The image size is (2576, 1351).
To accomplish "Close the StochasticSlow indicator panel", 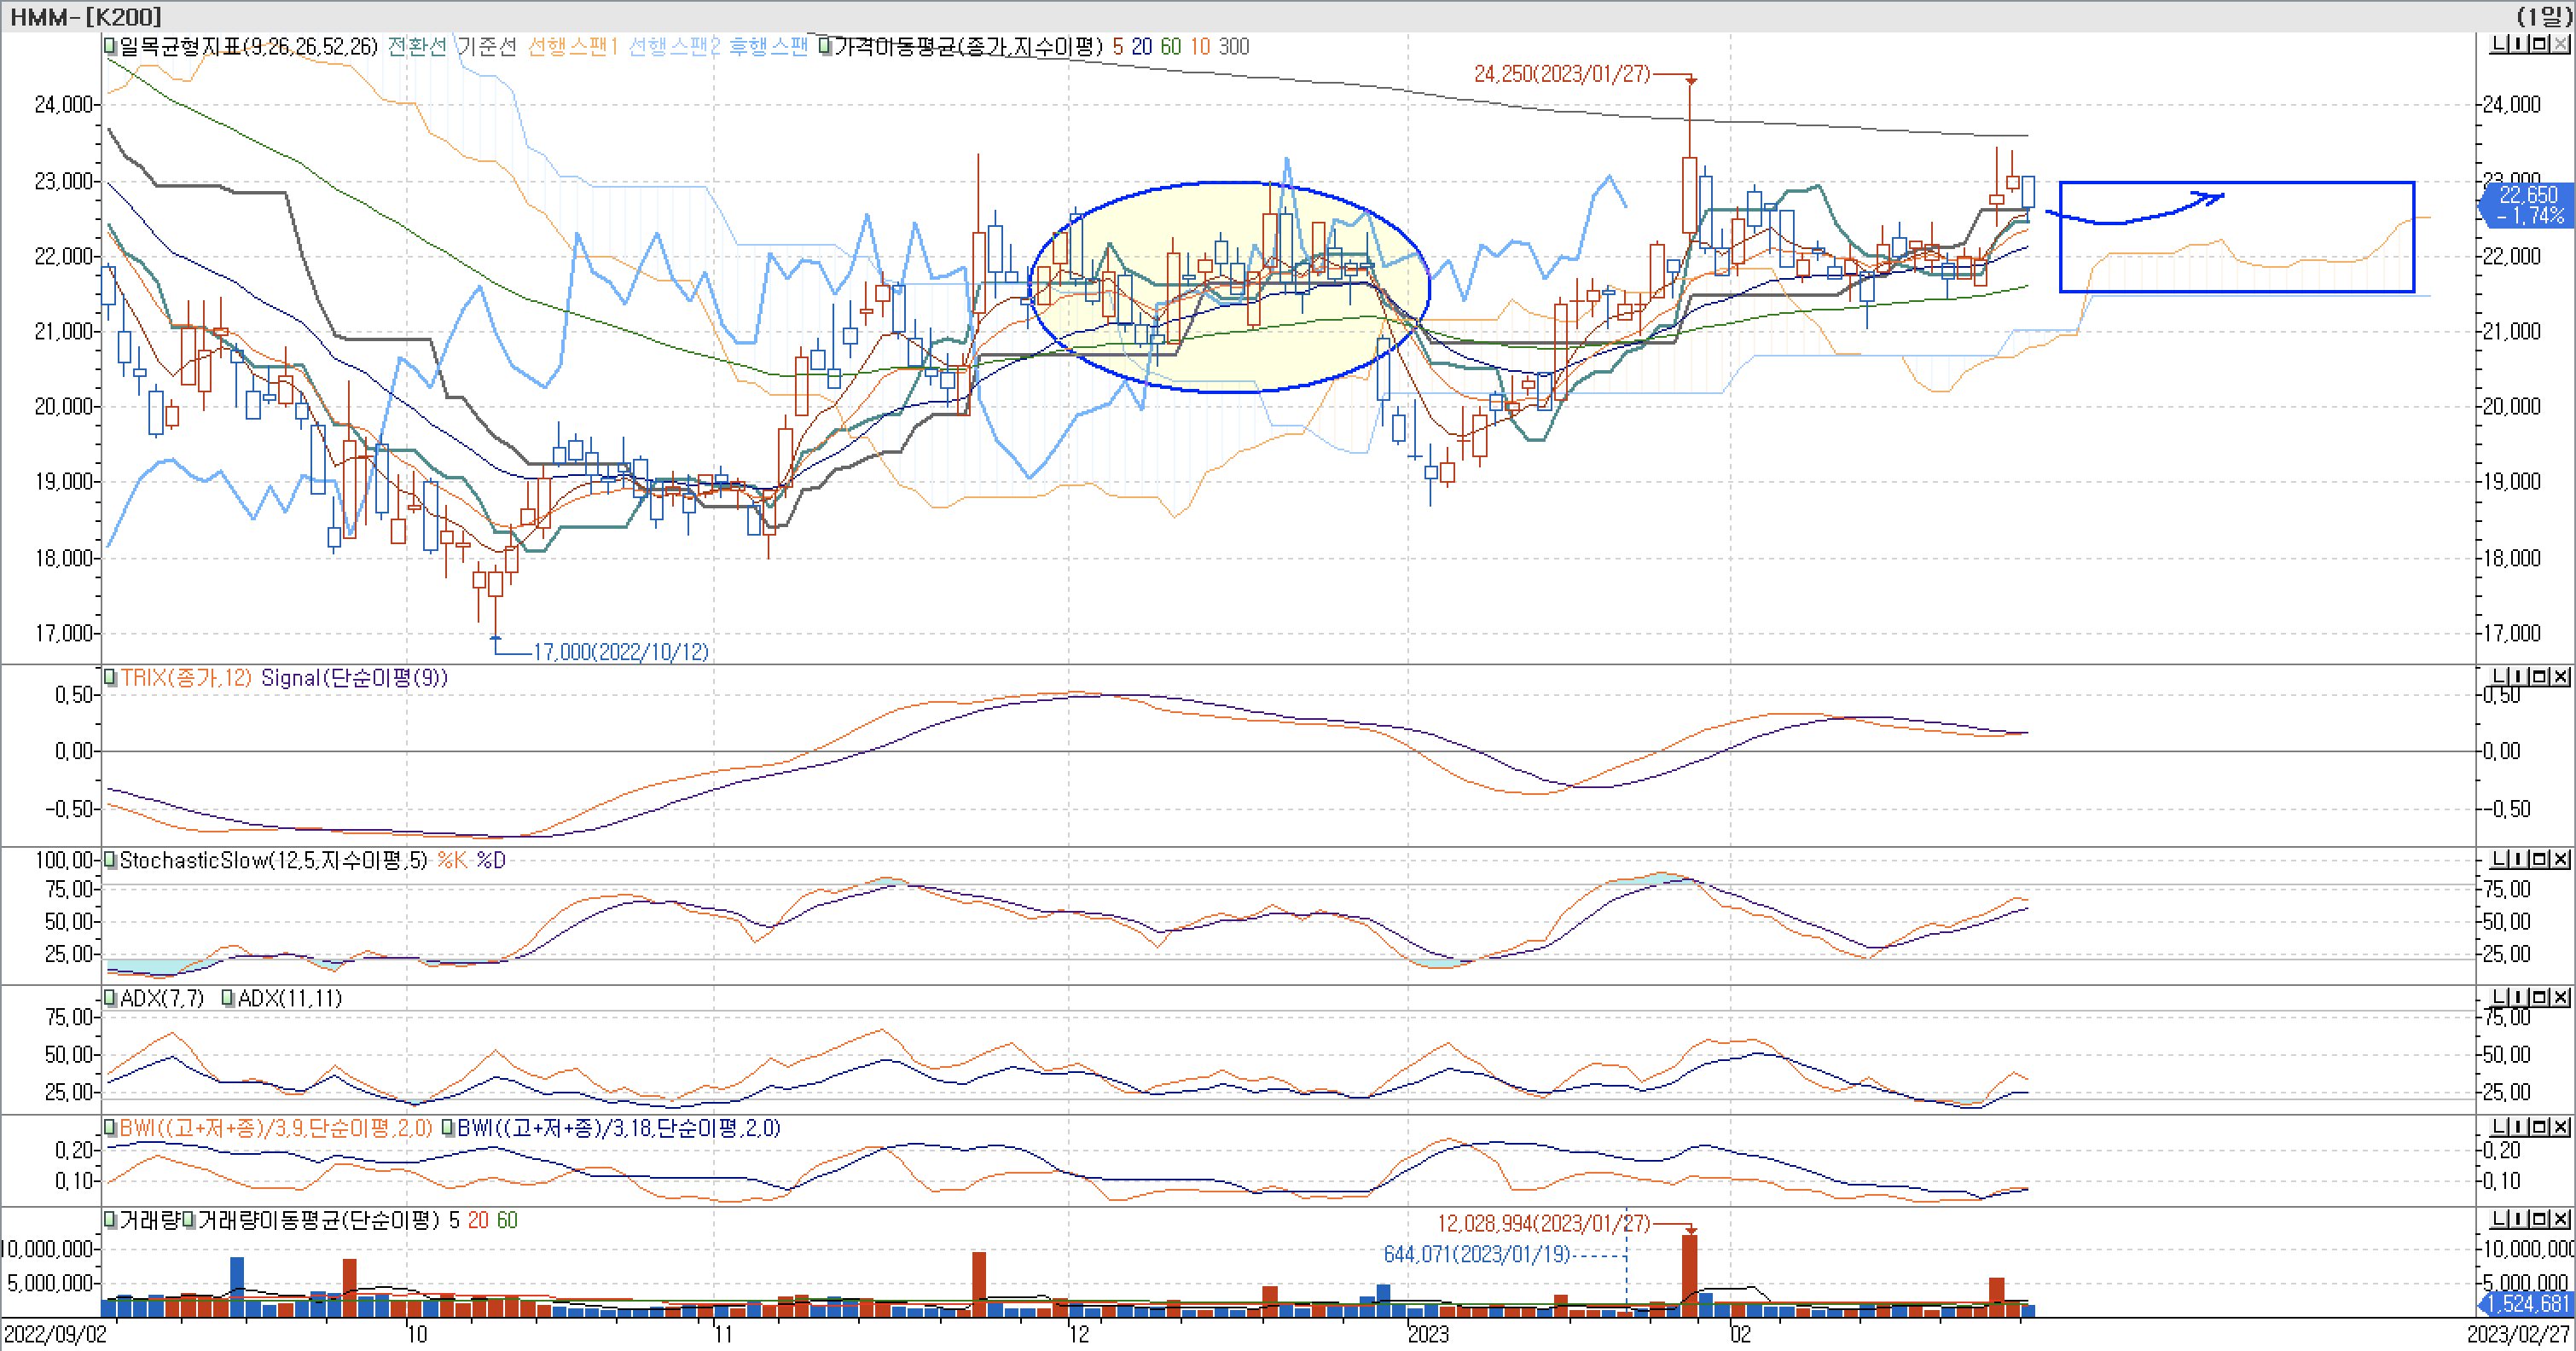I will [x=2561, y=859].
